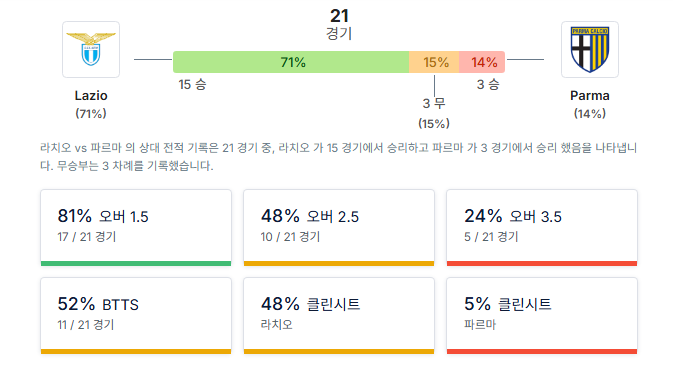Click the (14%) percentage under Parma
This screenshot has width=673, height=366.
tap(590, 114)
